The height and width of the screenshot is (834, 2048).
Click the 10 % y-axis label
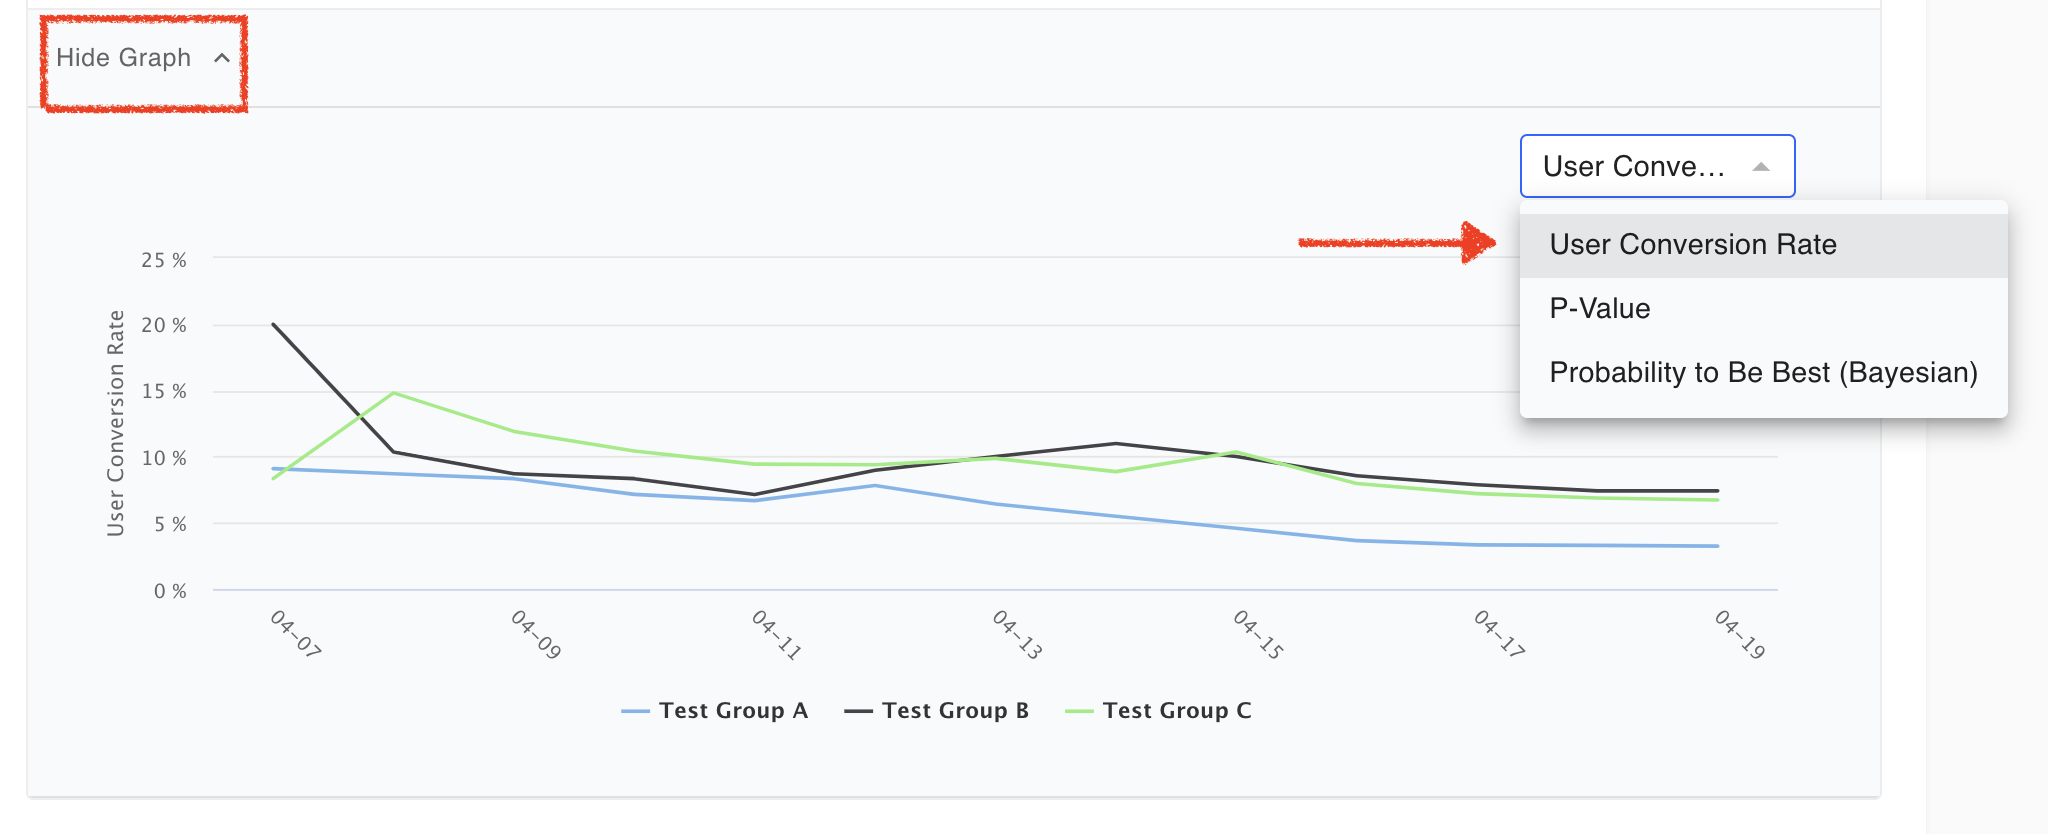164,458
